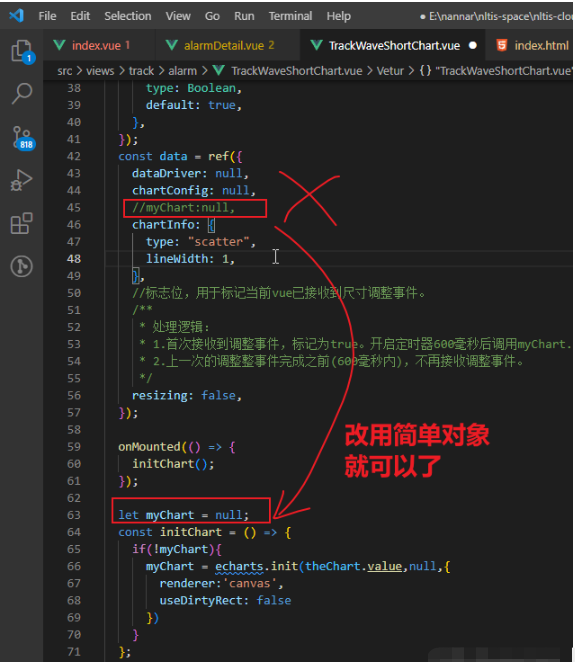
Task: Click 'echarts' in line 66
Action: [239, 567]
